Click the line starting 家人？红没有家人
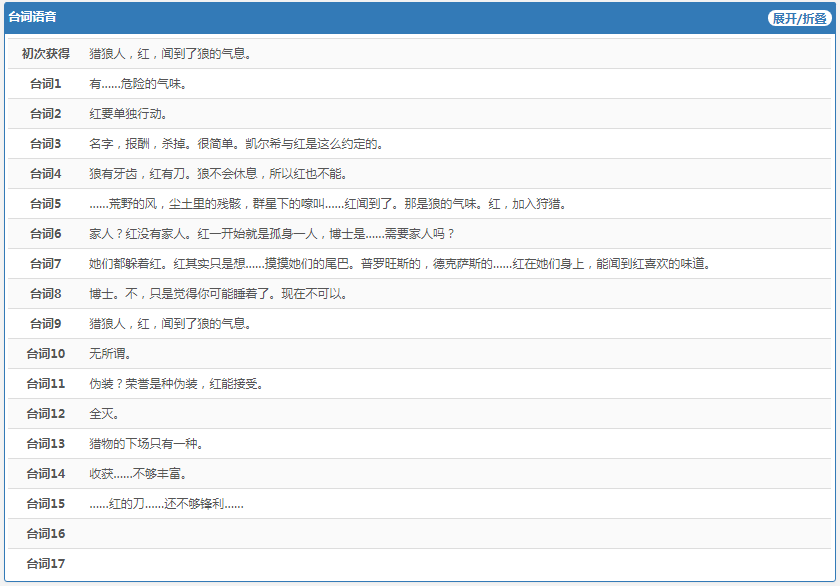This screenshot has height=586, width=840. point(272,234)
